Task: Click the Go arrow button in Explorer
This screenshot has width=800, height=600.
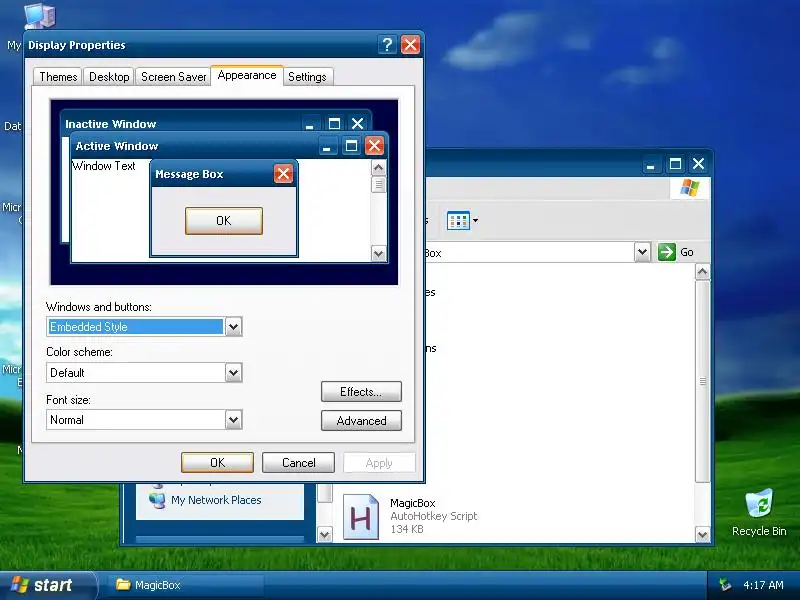Action: coord(666,252)
